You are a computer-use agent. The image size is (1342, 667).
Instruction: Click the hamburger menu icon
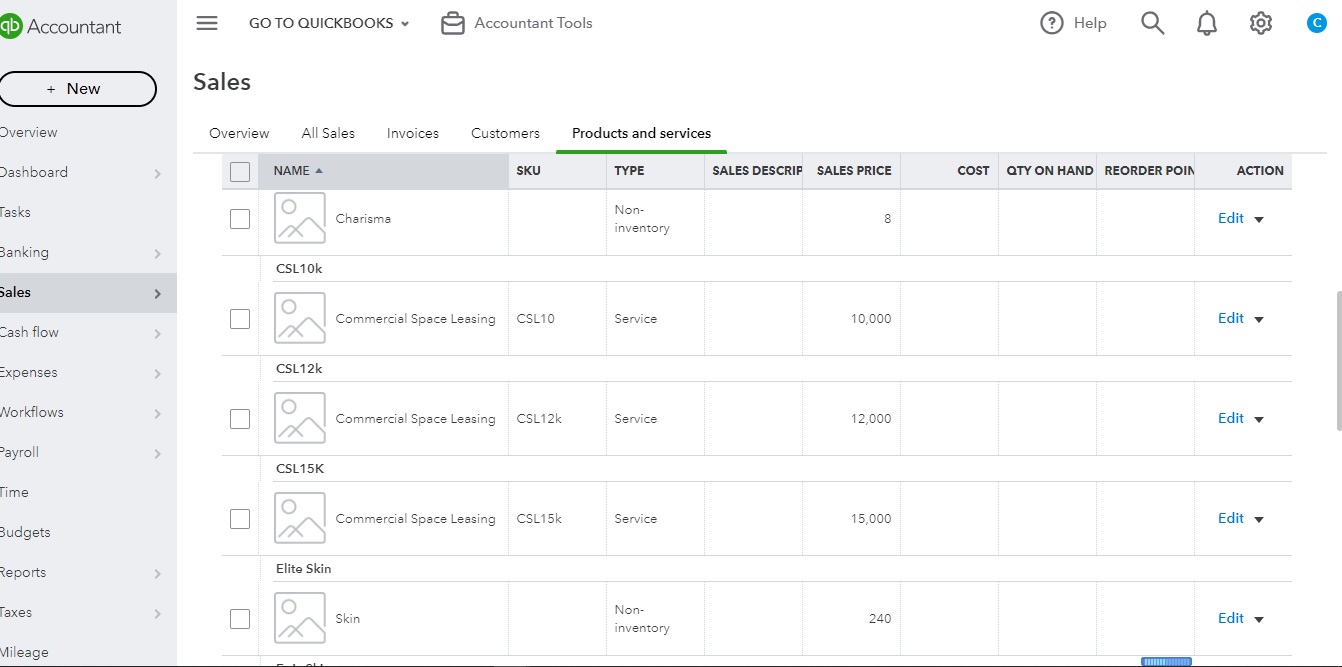pyautogui.click(x=207, y=23)
